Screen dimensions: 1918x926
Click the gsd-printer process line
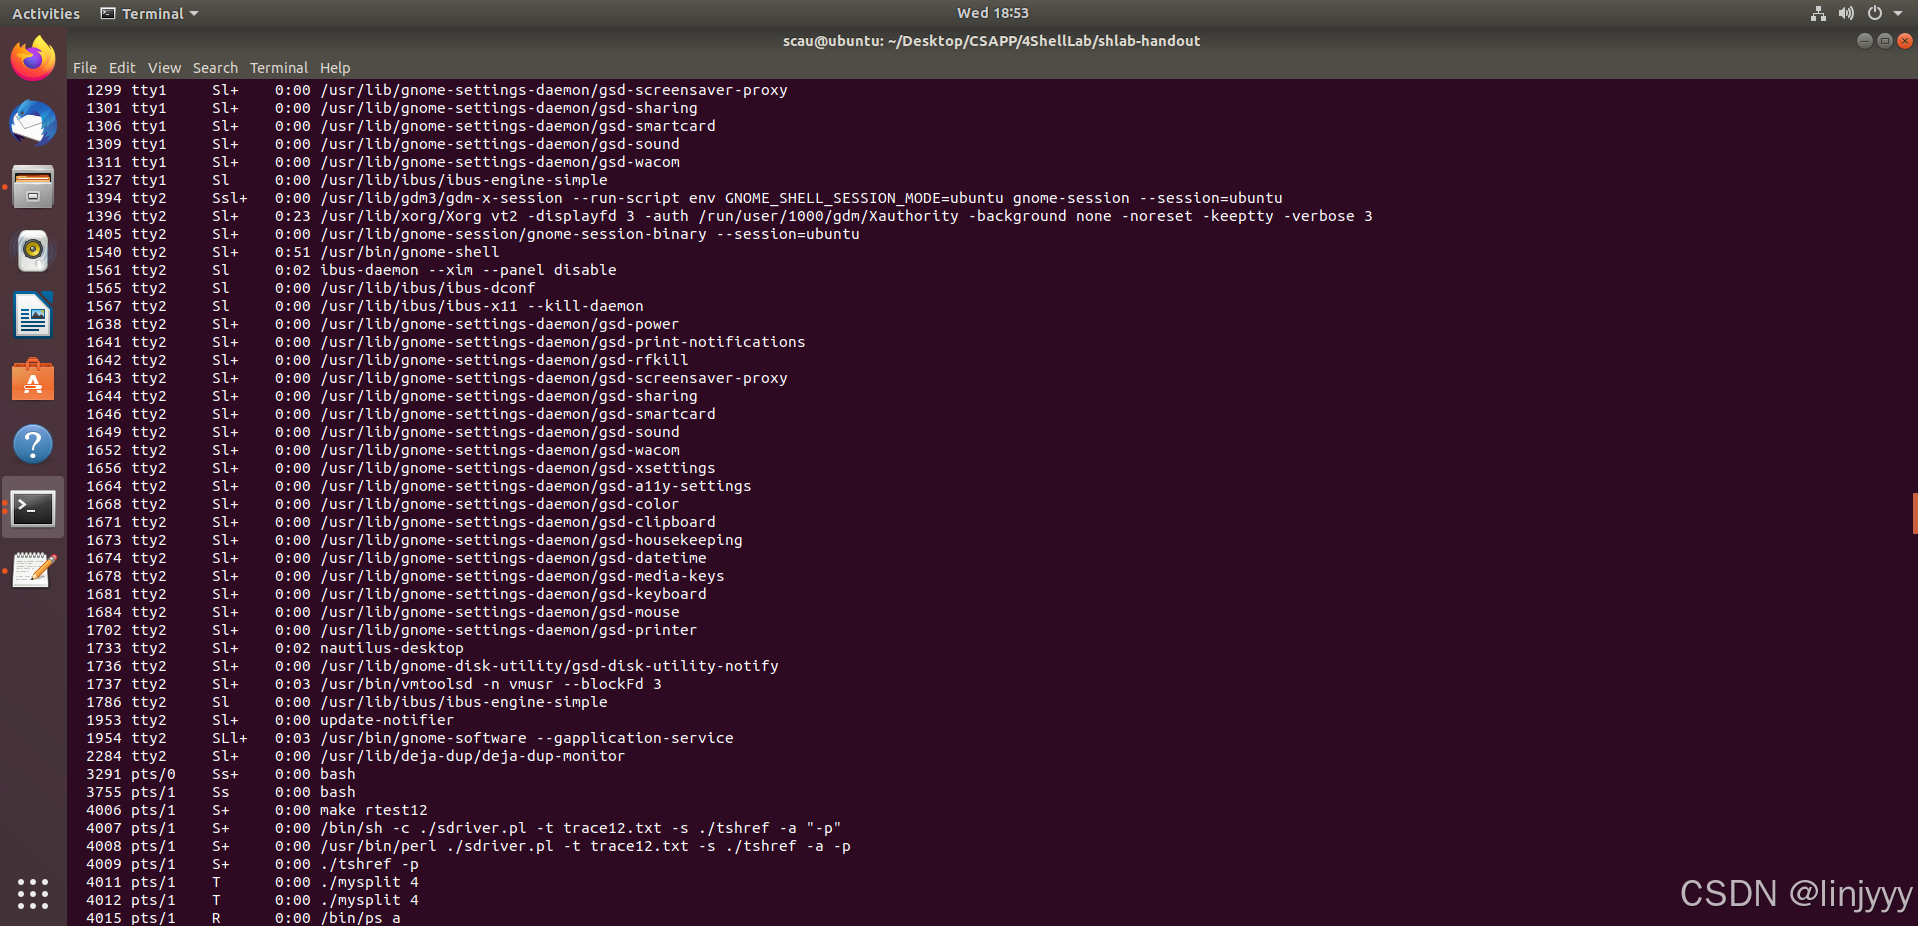pos(391,630)
